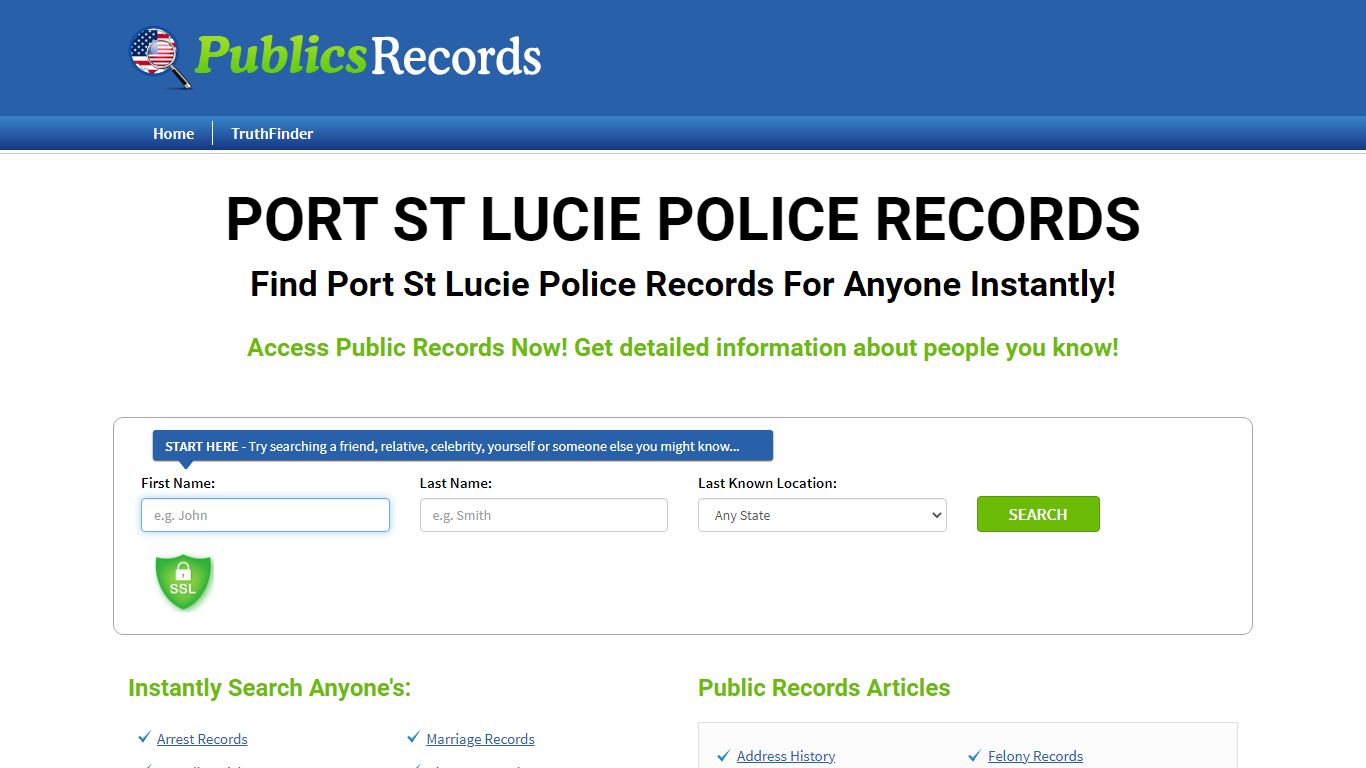Click the checkmark beside Marriage Records
The height and width of the screenshot is (768, 1366).
[413, 738]
